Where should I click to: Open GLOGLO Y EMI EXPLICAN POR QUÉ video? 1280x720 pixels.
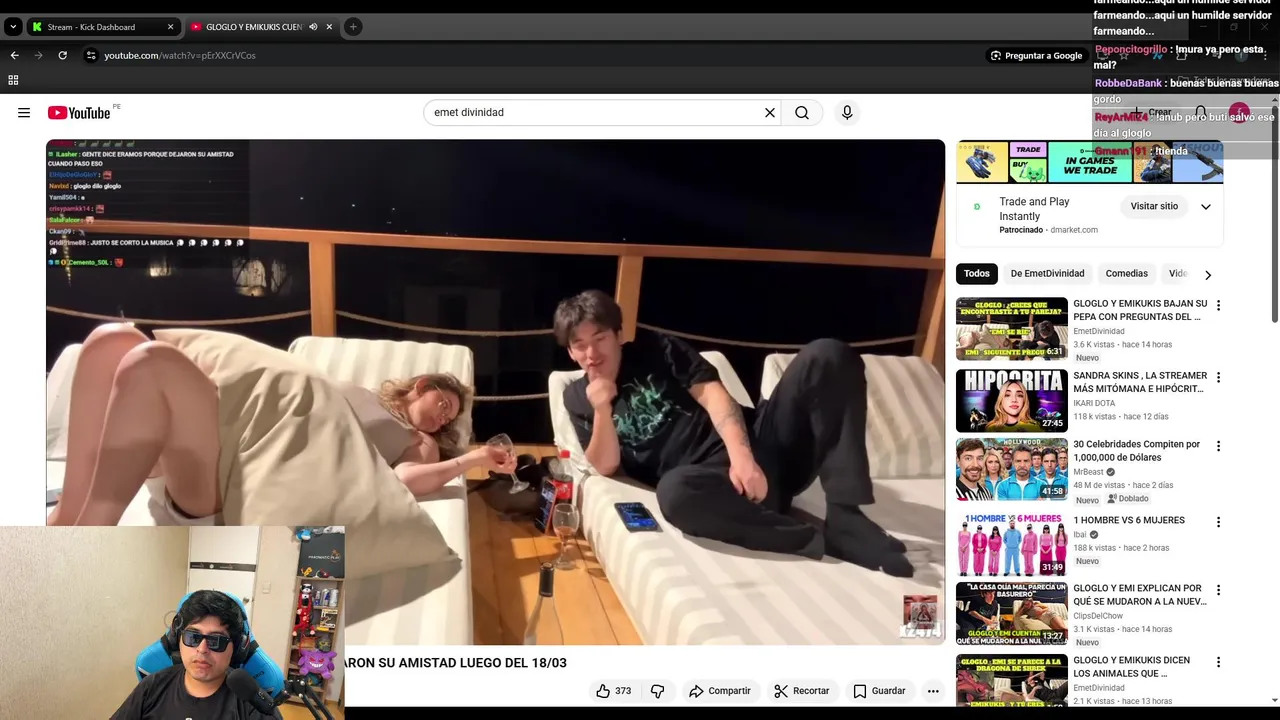1140,595
